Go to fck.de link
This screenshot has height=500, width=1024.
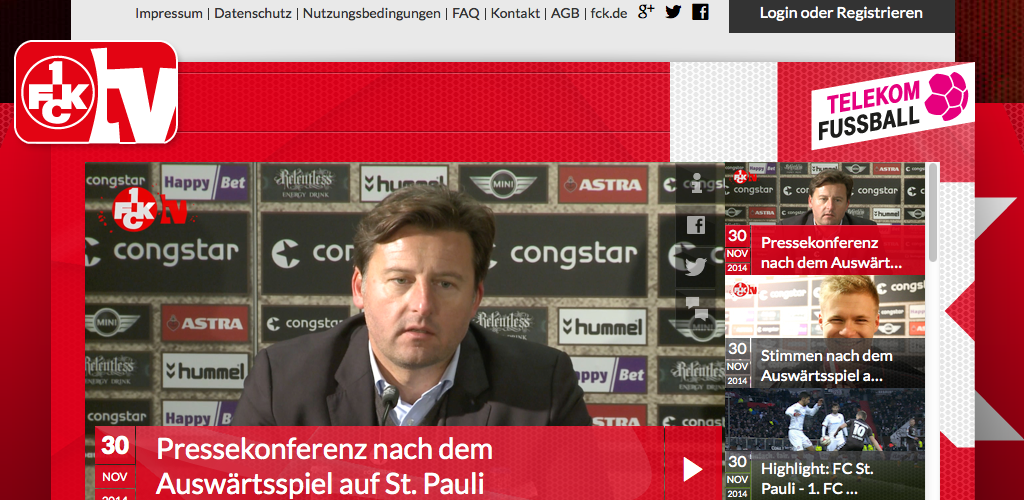(609, 13)
